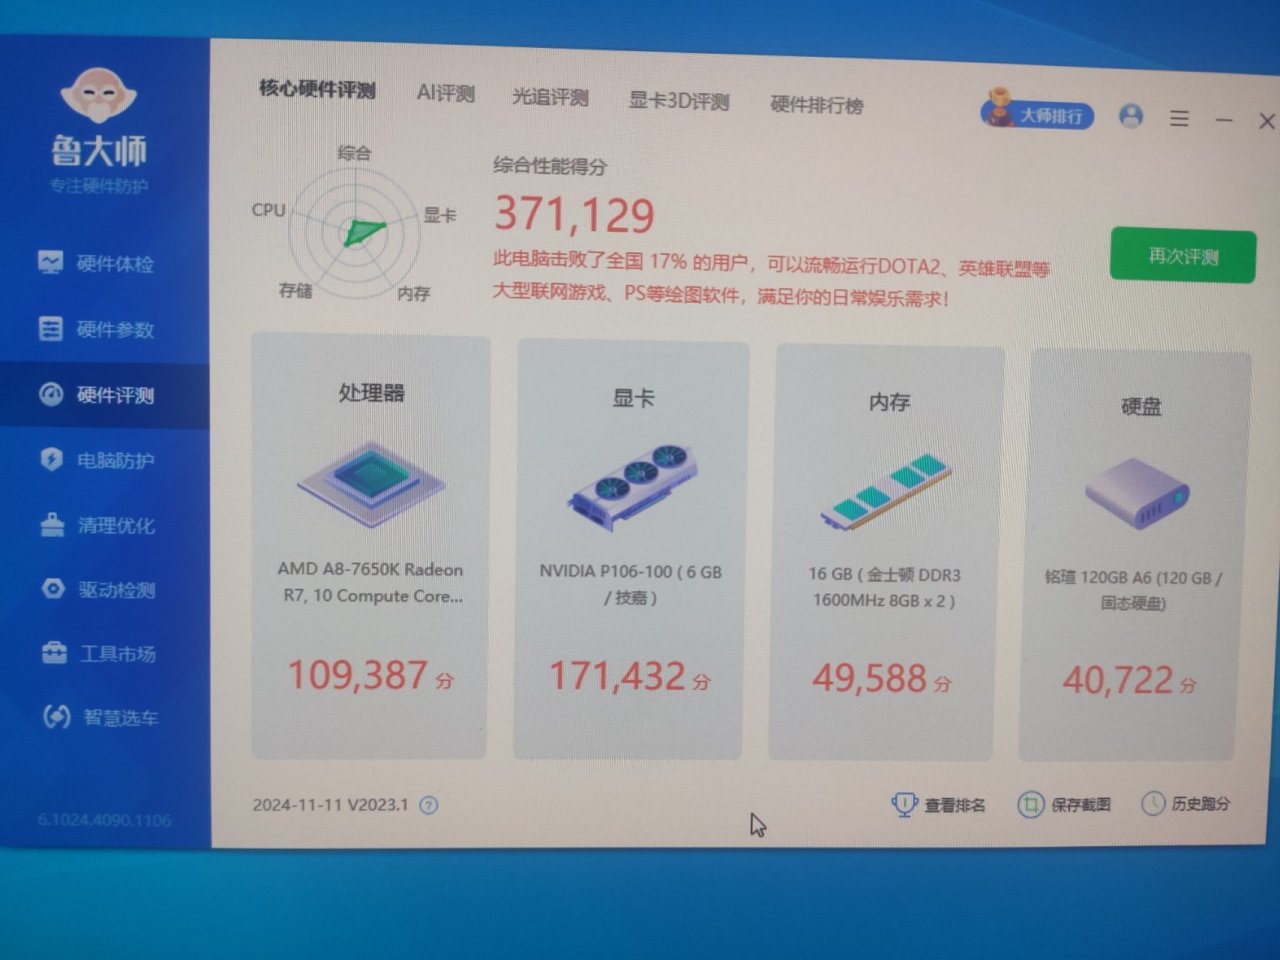The width and height of the screenshot is (1280, 960).
Task: Click the 清理优化 broom icon
Action: pos(52,524)
